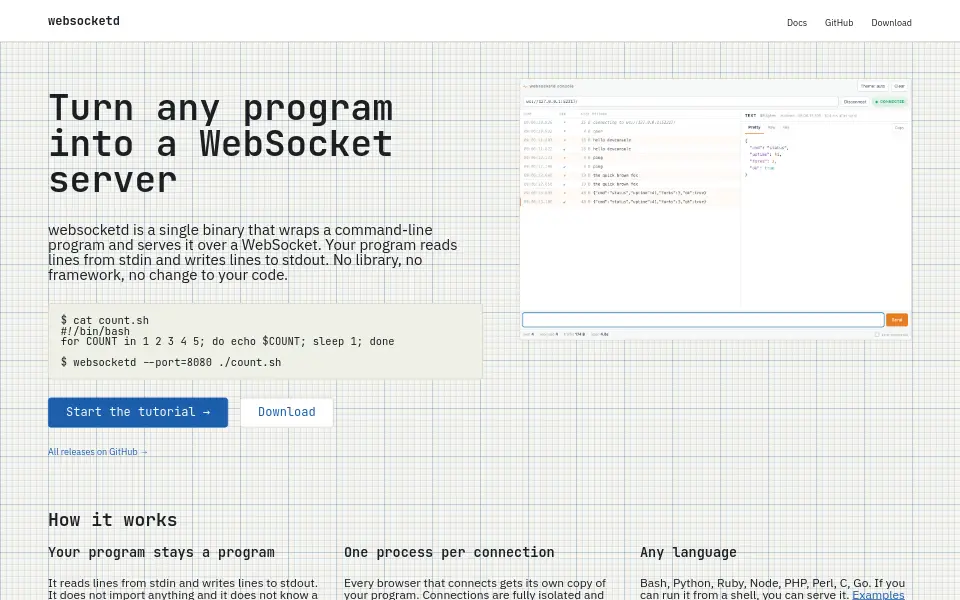Click the "One process per connection" heading
This screenshot has height=600, width=960.
click(449, 552)
